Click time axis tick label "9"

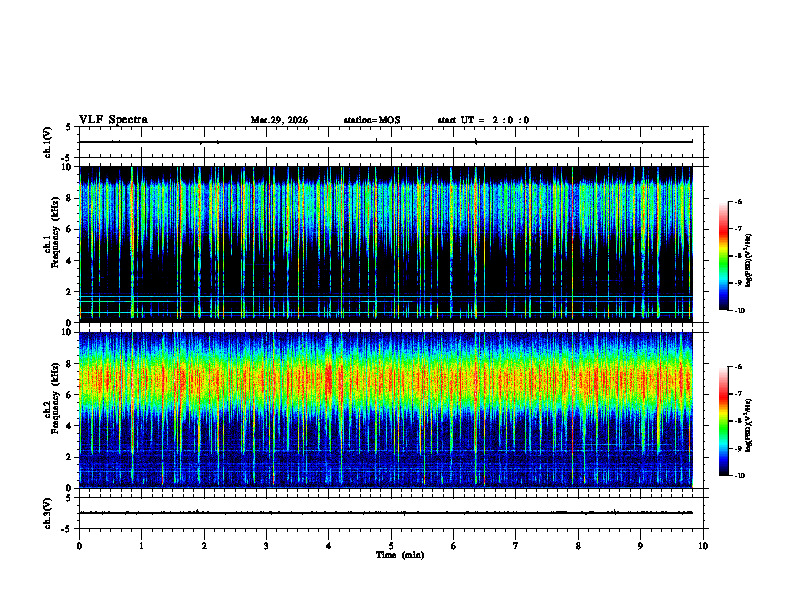pos(640,546)
